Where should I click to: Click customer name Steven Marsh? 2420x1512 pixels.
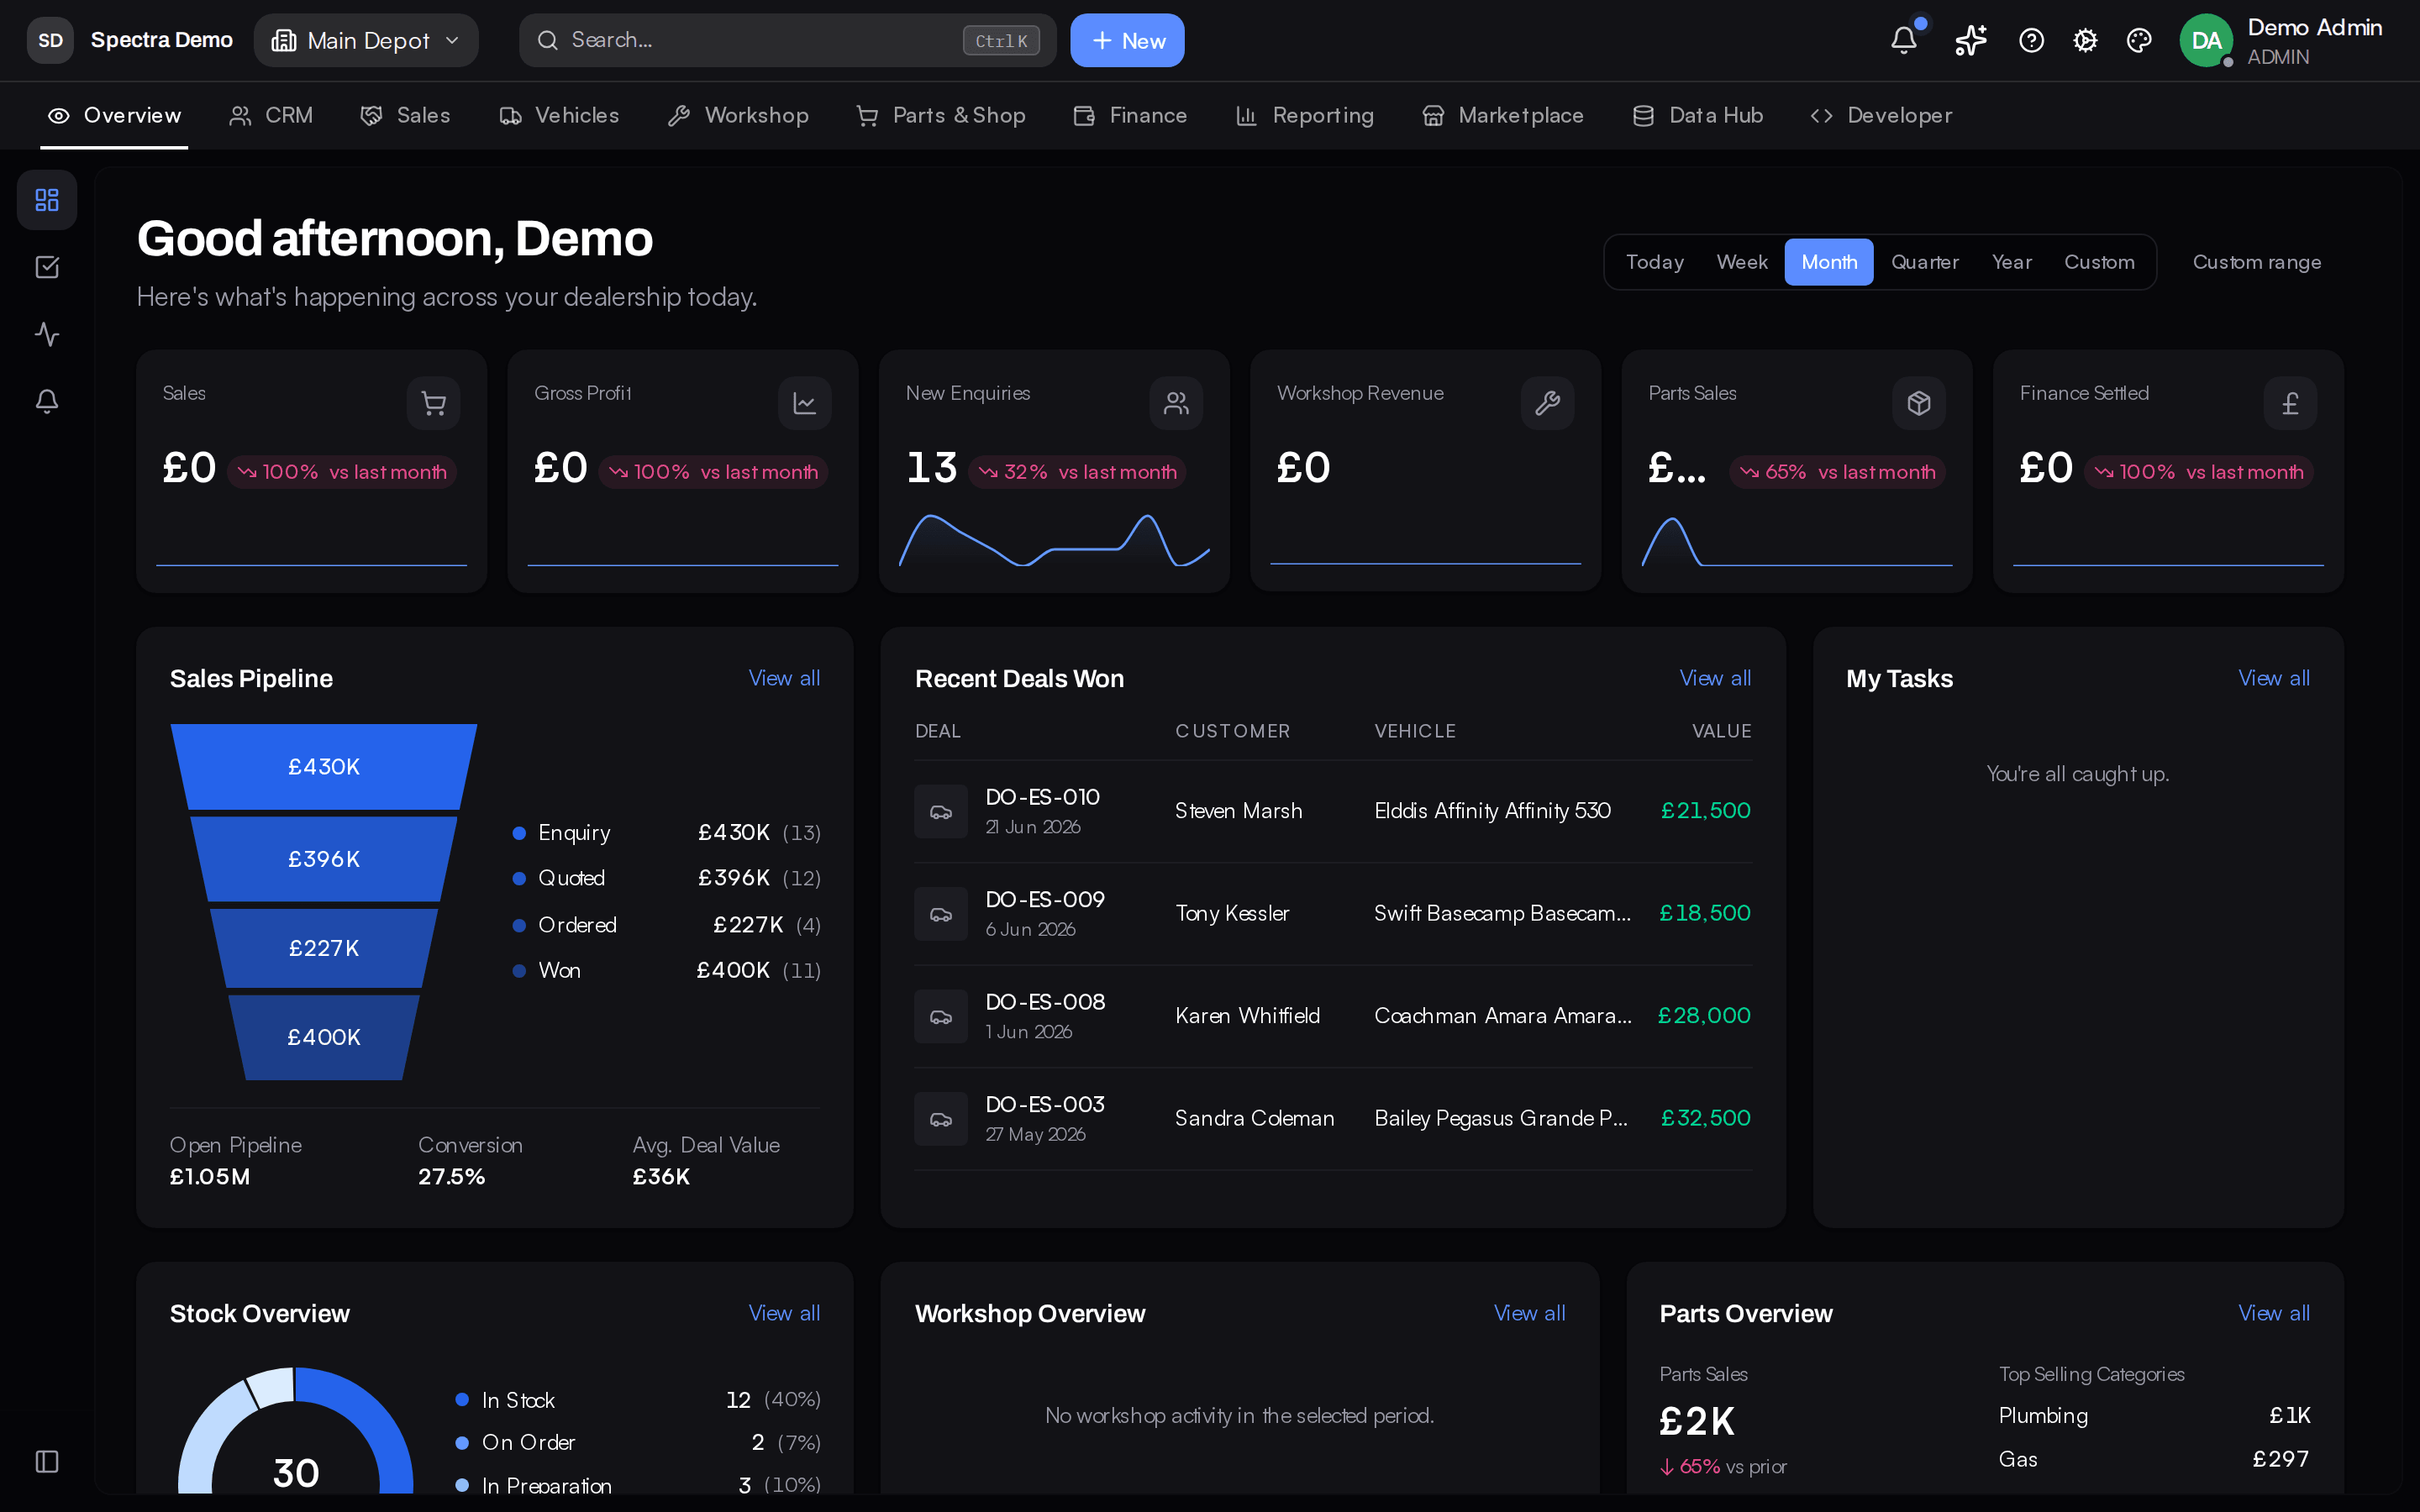click(1238, 811)
